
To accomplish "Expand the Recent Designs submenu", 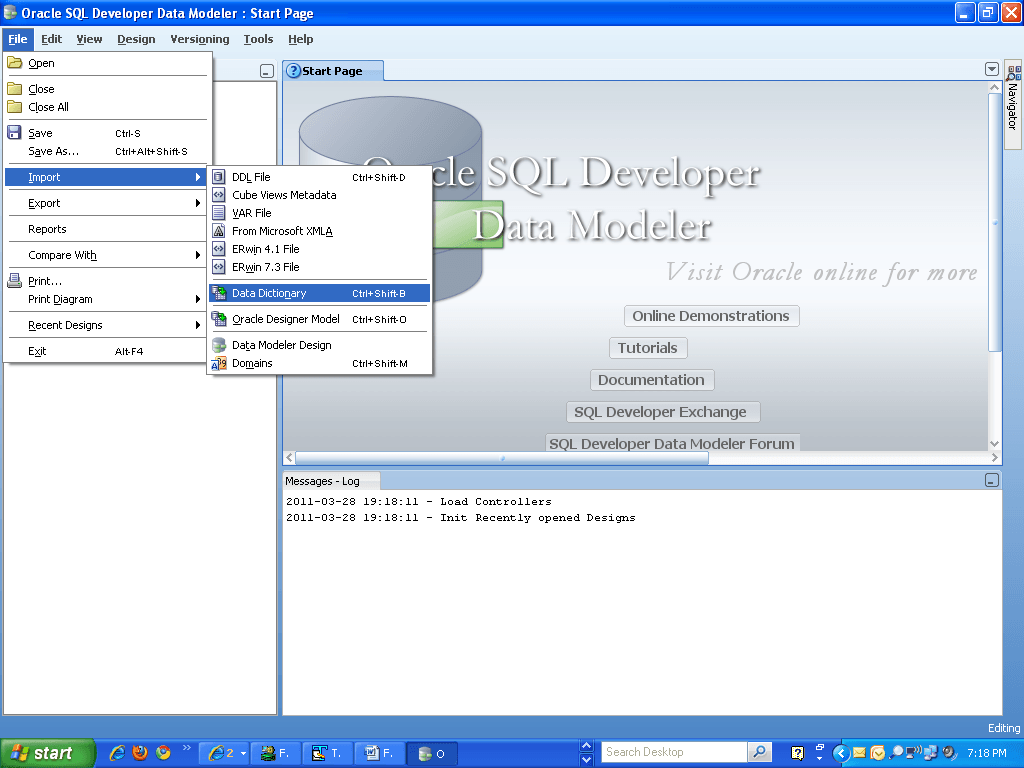I will click(x=107, y=325).
